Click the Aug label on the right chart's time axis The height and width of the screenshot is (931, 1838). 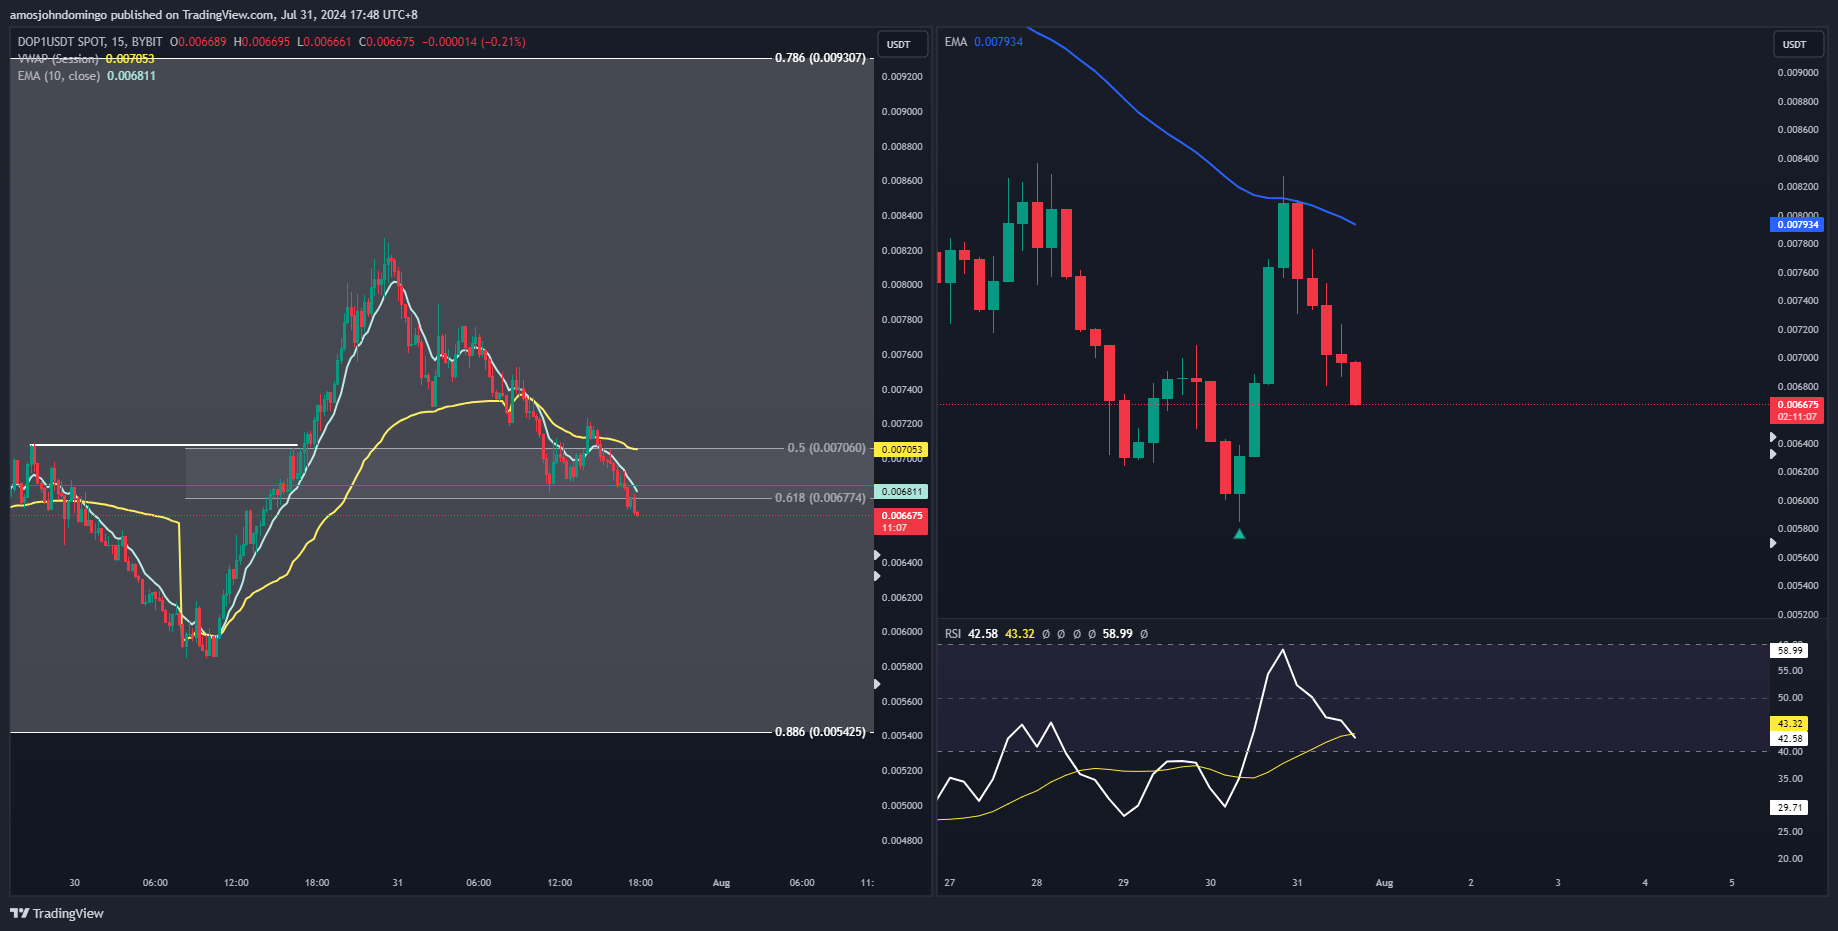1384,883
